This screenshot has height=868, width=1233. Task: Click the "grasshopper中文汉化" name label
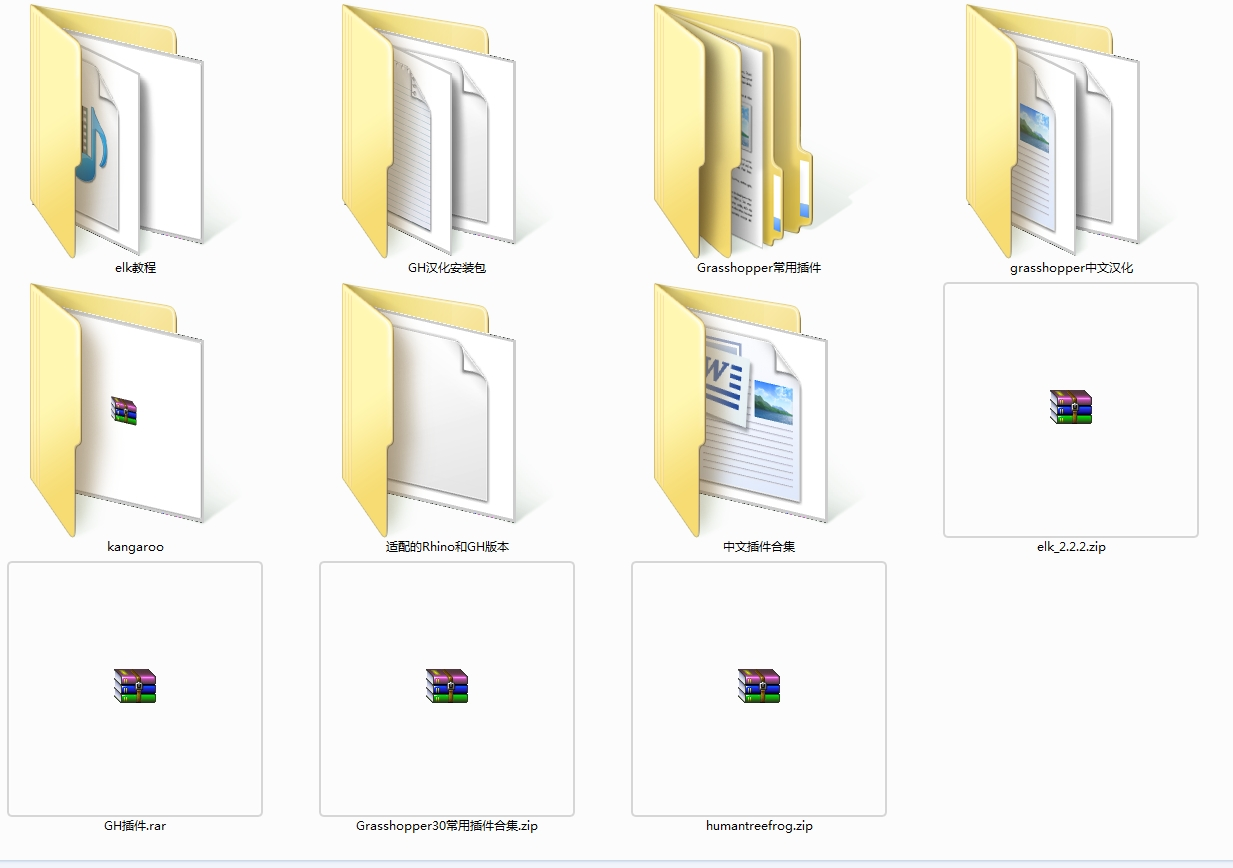pos(1071,268)
